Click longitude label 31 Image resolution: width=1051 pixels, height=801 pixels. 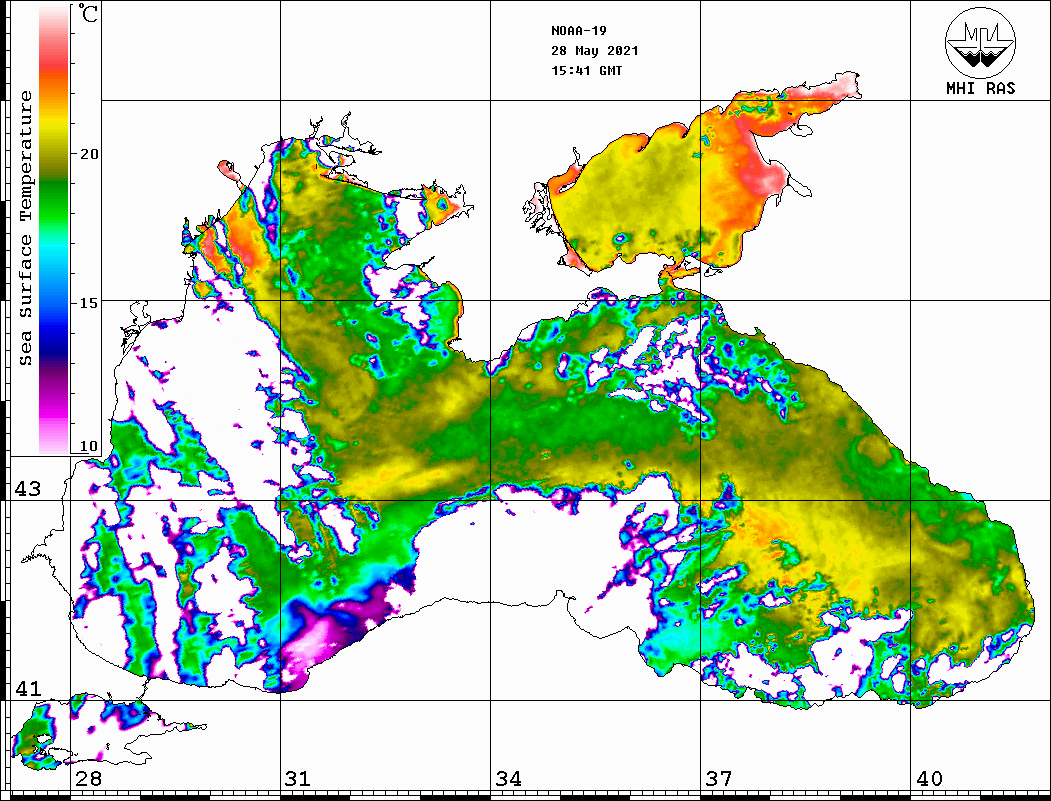[x=298, y=779]
